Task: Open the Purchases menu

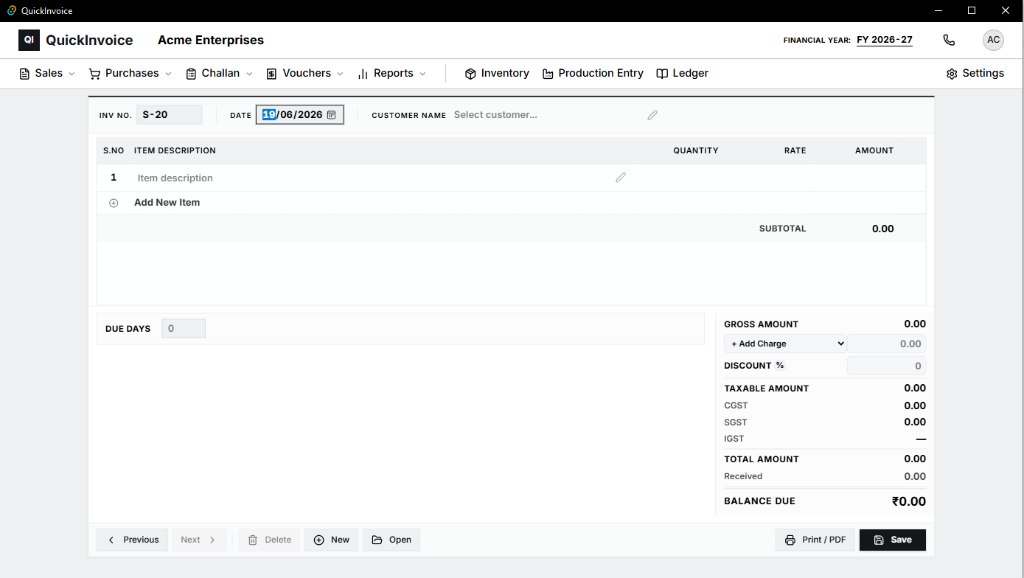Action: click(130, 74)
